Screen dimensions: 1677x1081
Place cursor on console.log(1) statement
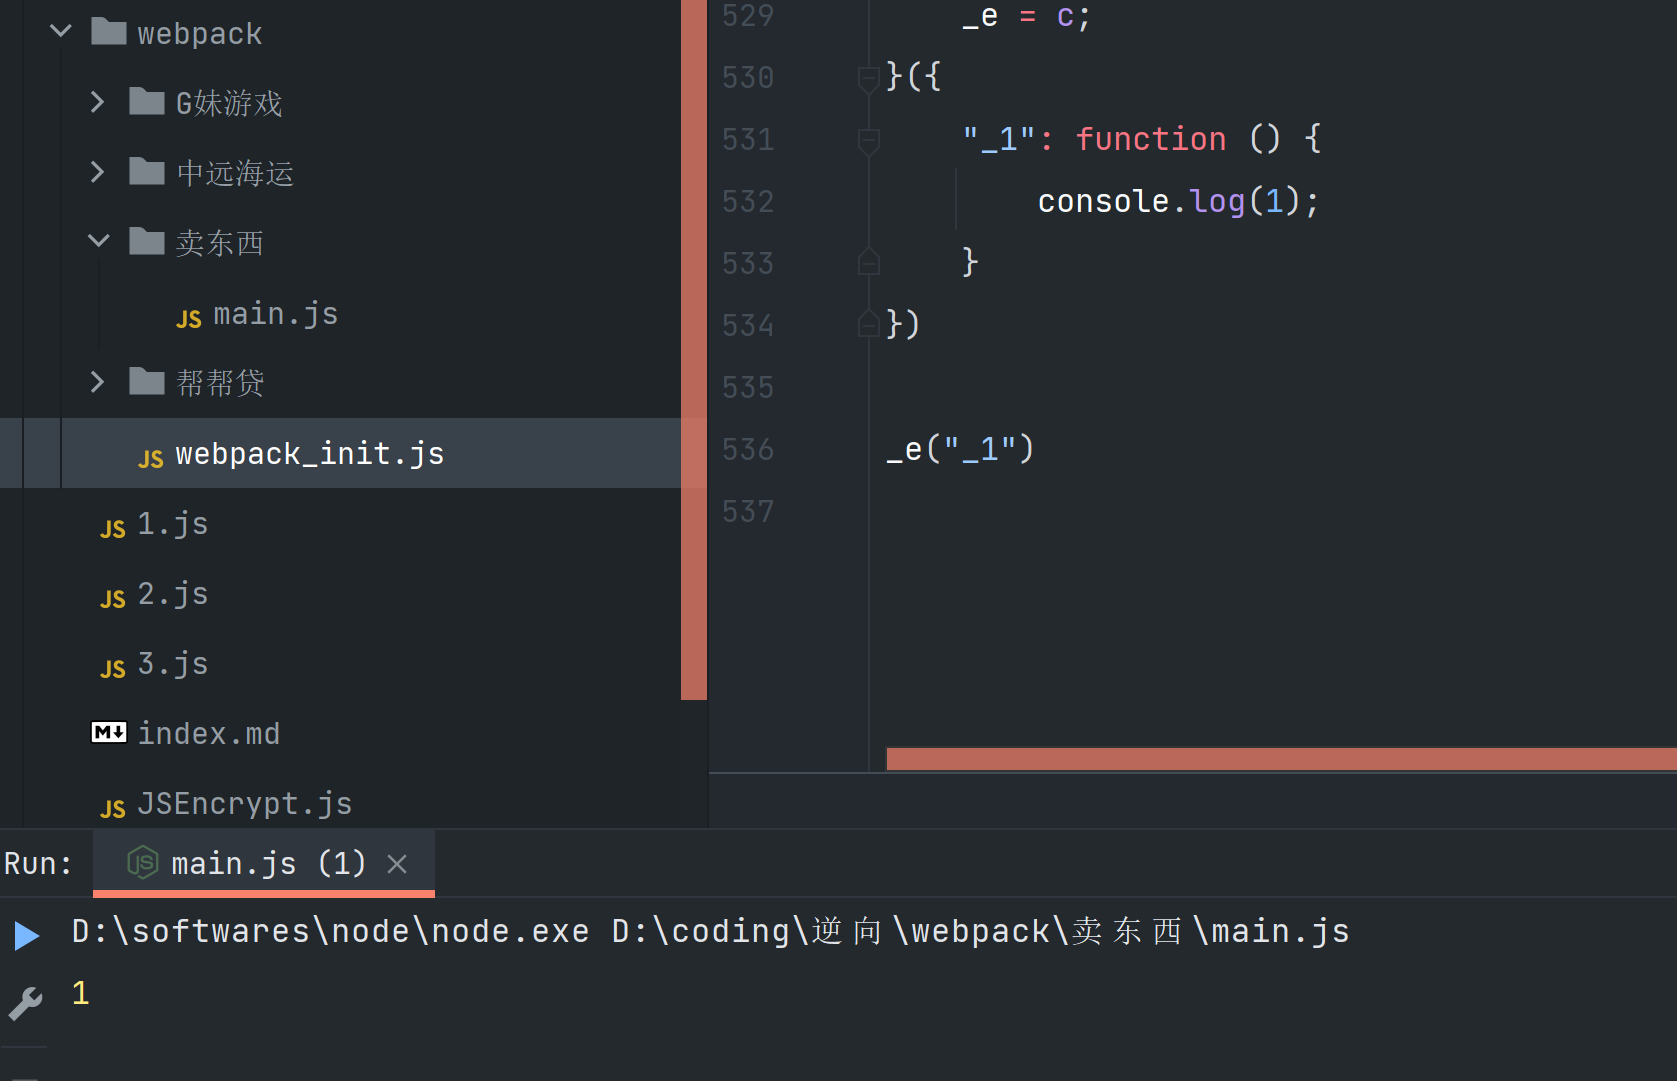[x=1179, y=201]
